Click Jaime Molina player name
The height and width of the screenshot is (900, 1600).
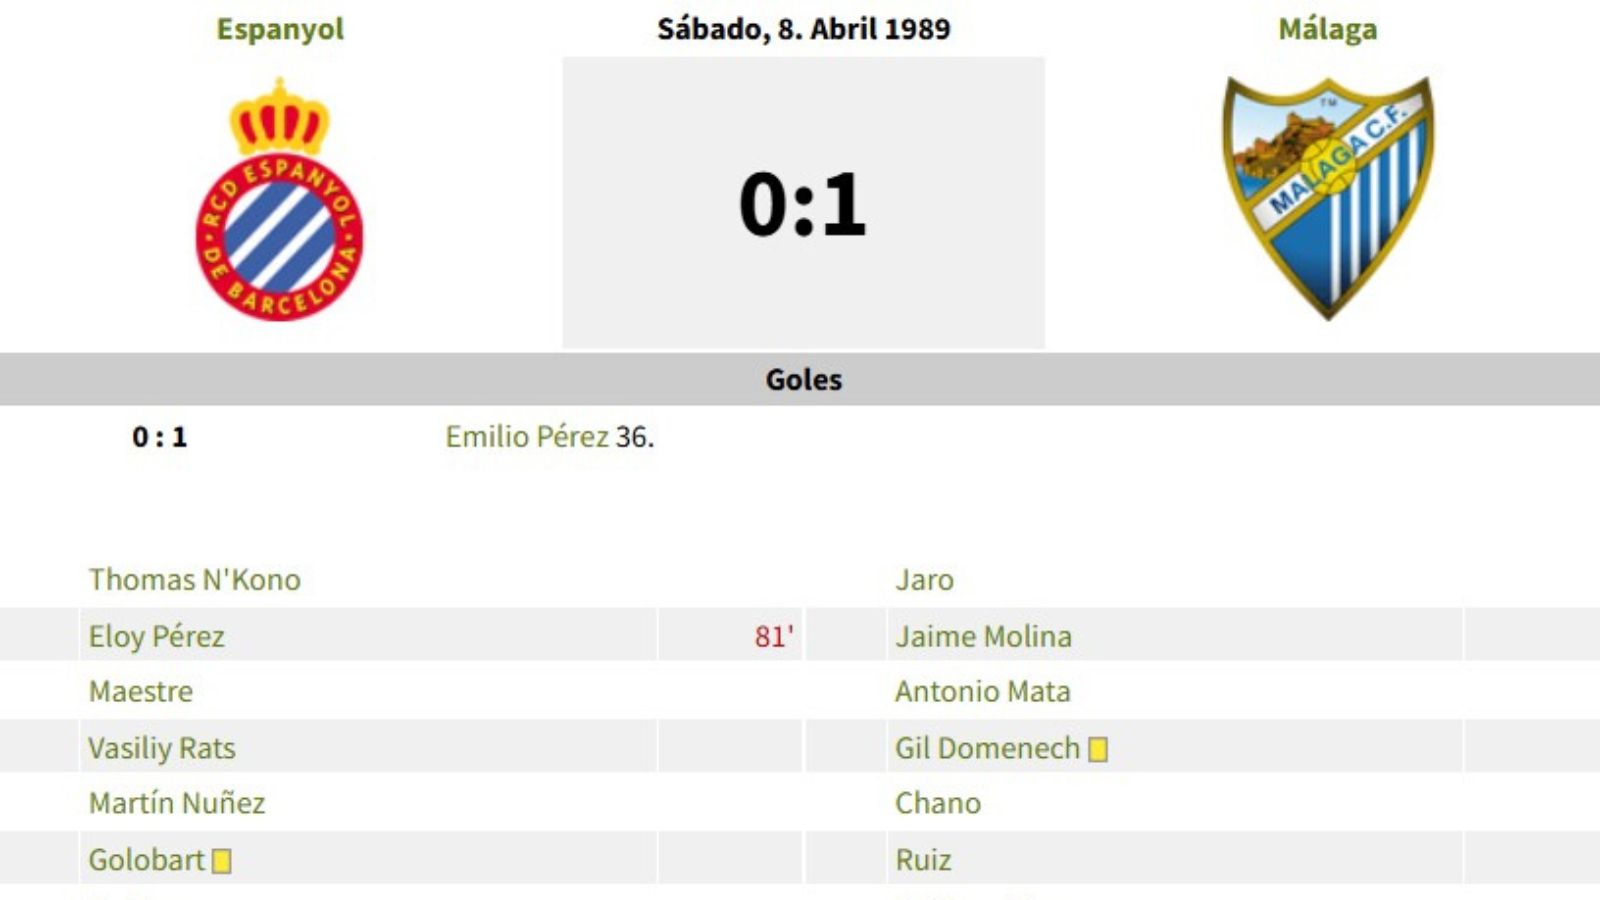tap(983, 636)
